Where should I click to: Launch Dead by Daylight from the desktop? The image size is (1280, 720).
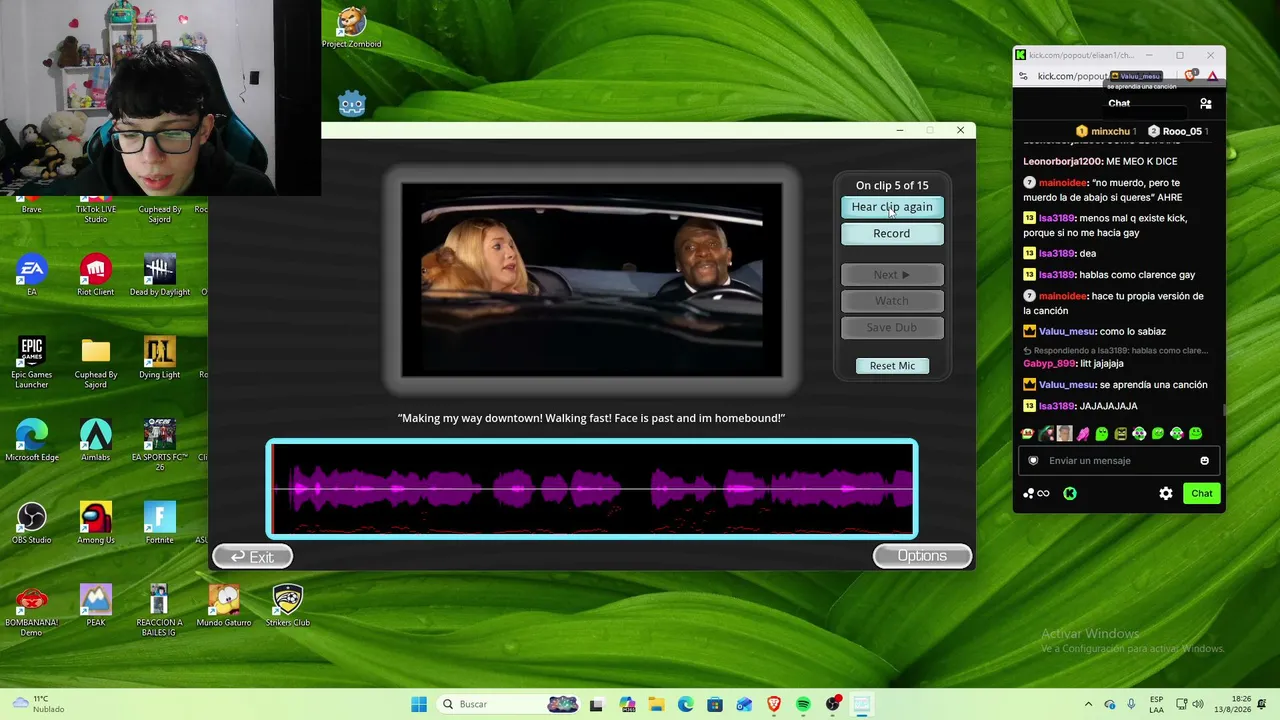[159, 275]
